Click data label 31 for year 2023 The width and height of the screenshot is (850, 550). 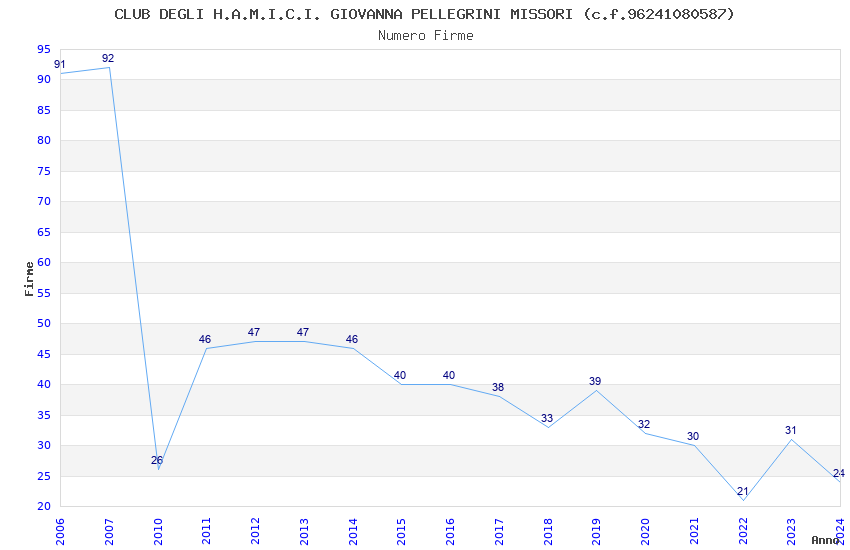click(791, 430)
